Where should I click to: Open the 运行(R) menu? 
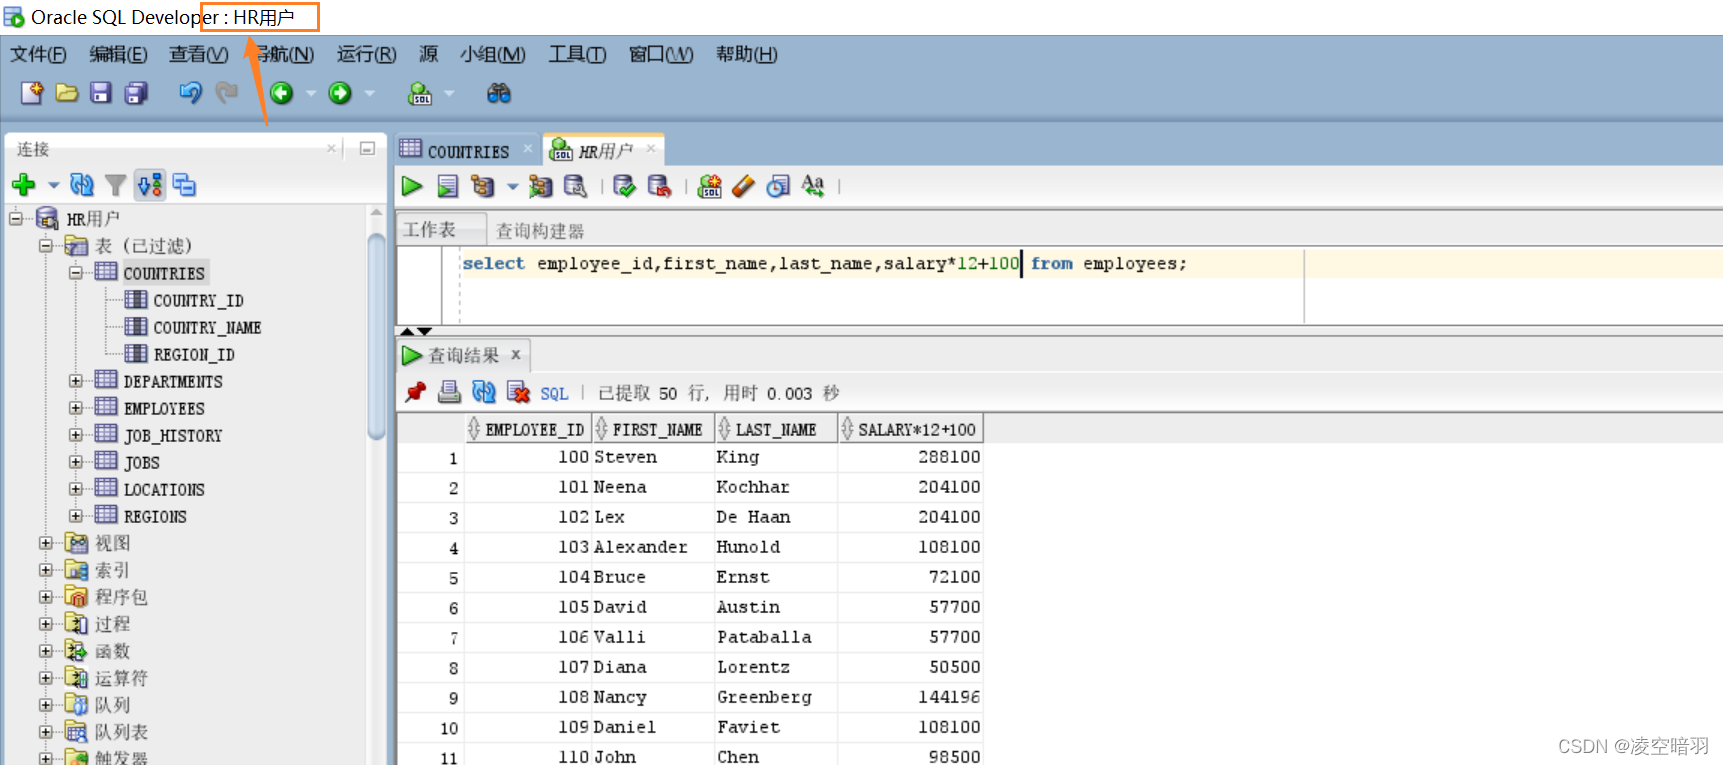click(366, 54)
